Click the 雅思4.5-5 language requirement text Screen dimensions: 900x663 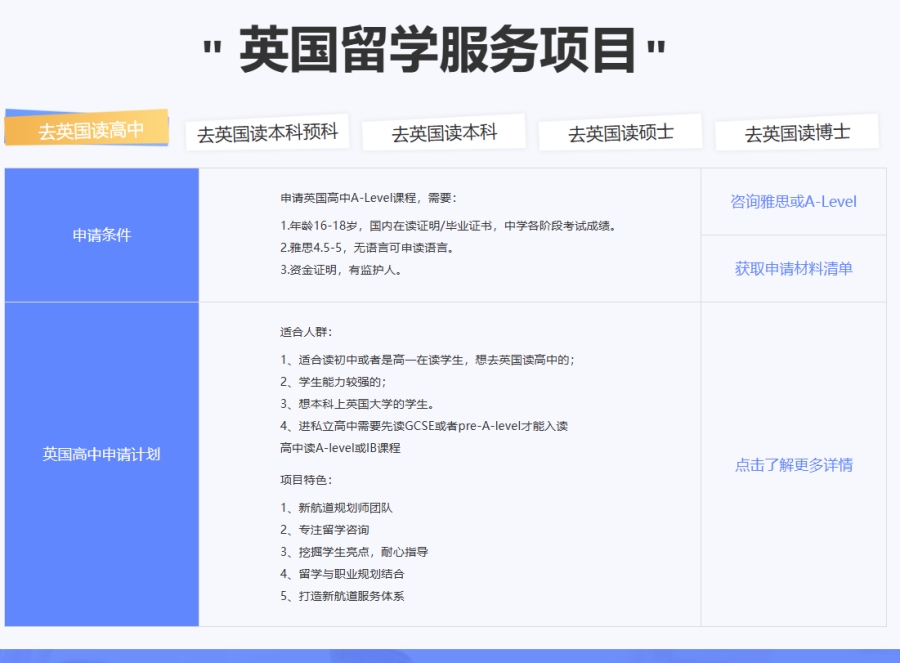click(366, 247)
